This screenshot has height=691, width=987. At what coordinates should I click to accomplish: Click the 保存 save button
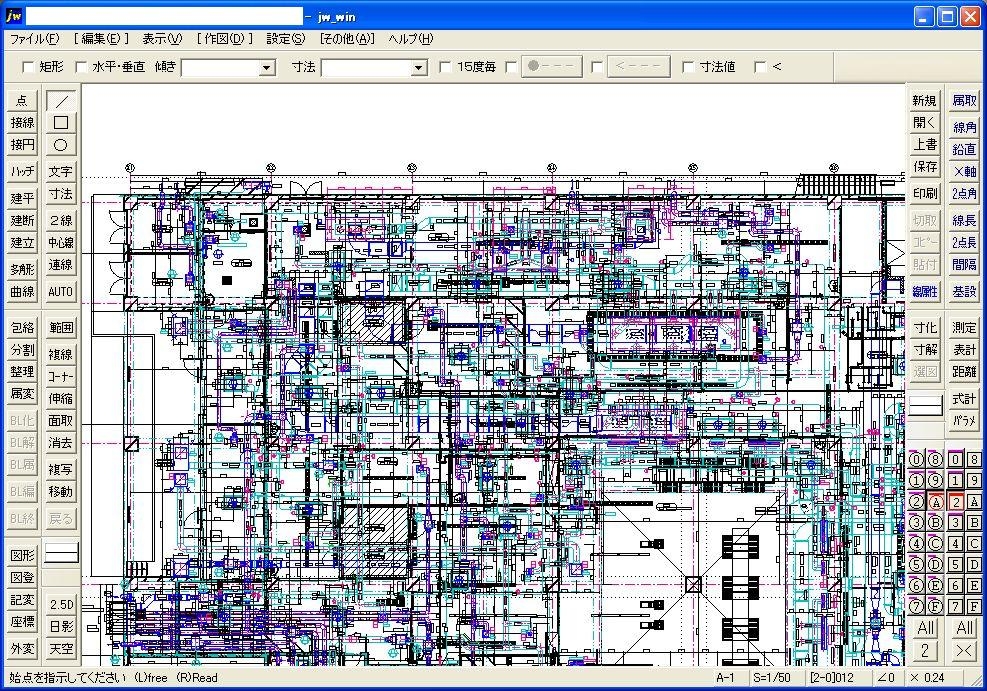pyautogui.click(x=925, y=167)
